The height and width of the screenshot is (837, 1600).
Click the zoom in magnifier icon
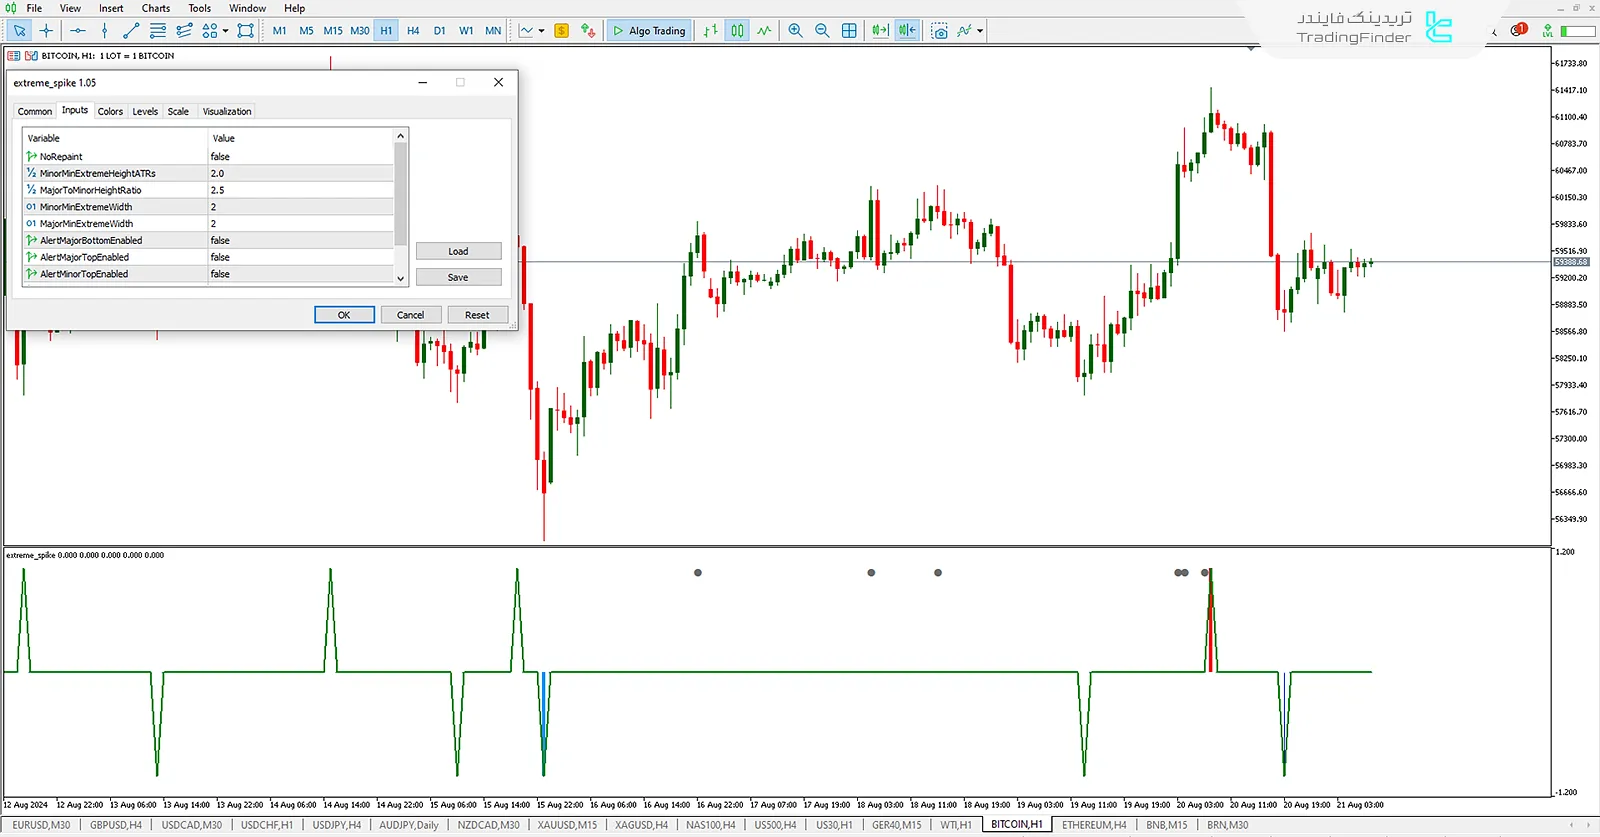[x=795, y=31]
